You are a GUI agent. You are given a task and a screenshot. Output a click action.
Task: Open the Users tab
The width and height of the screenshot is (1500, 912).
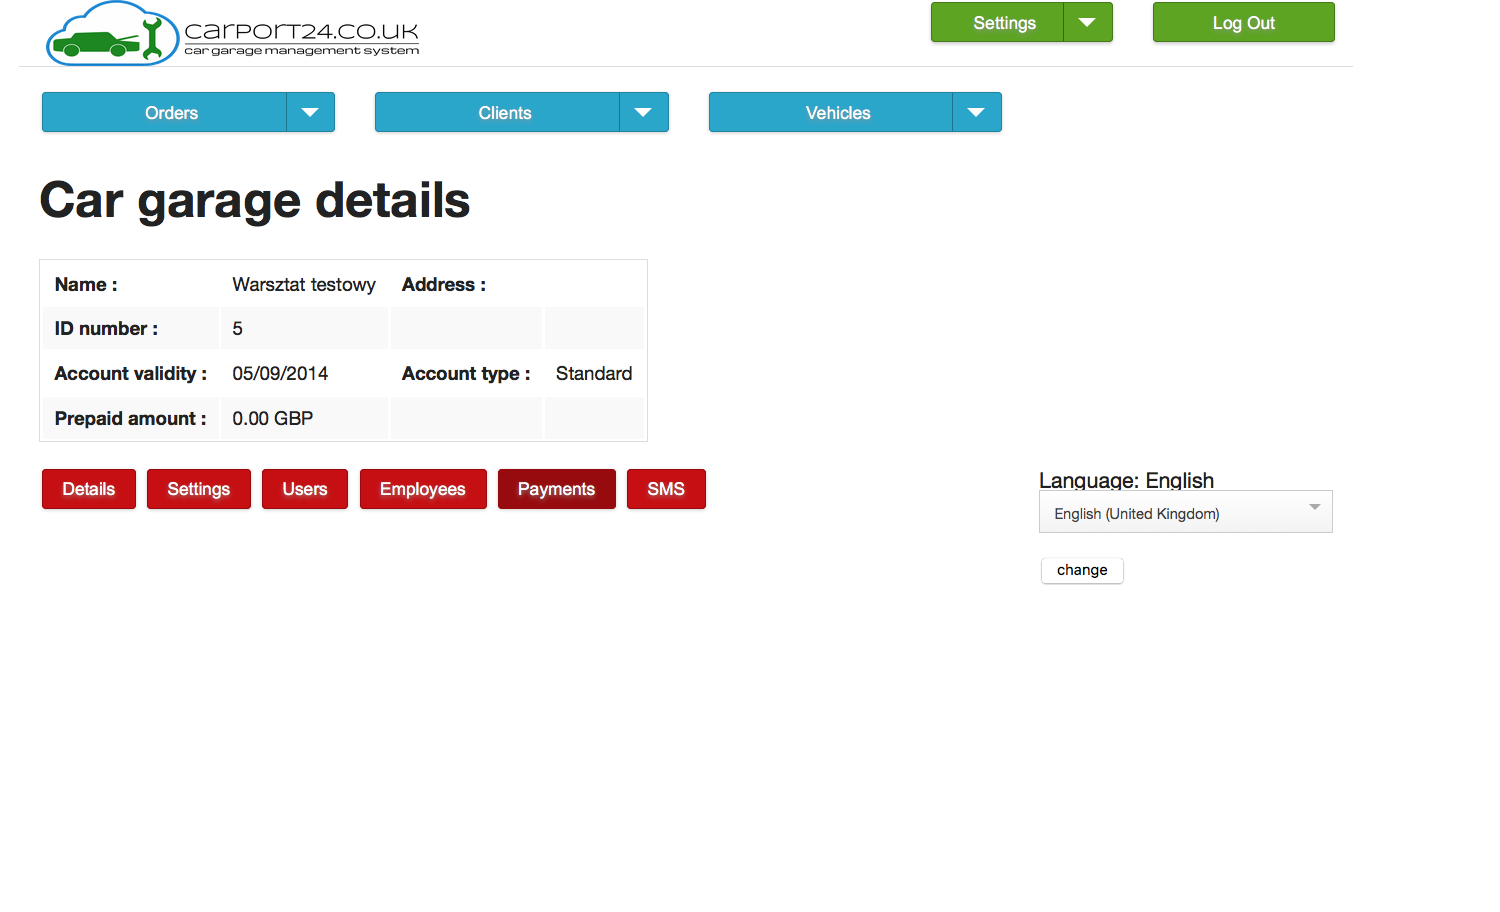coord(304,489)
